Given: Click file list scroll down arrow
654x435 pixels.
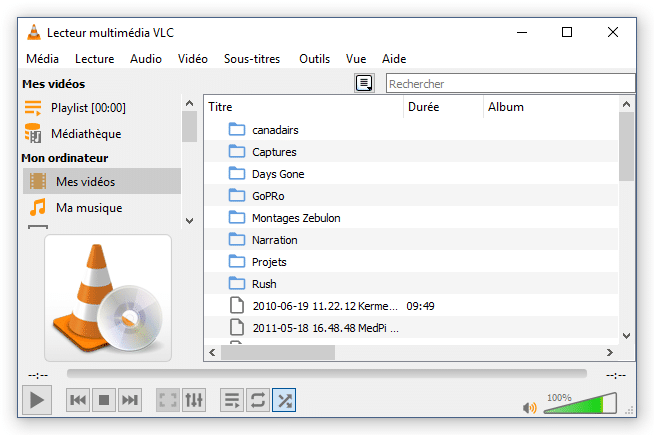Looking at the screenshot, I should click(x=626, y=336).
